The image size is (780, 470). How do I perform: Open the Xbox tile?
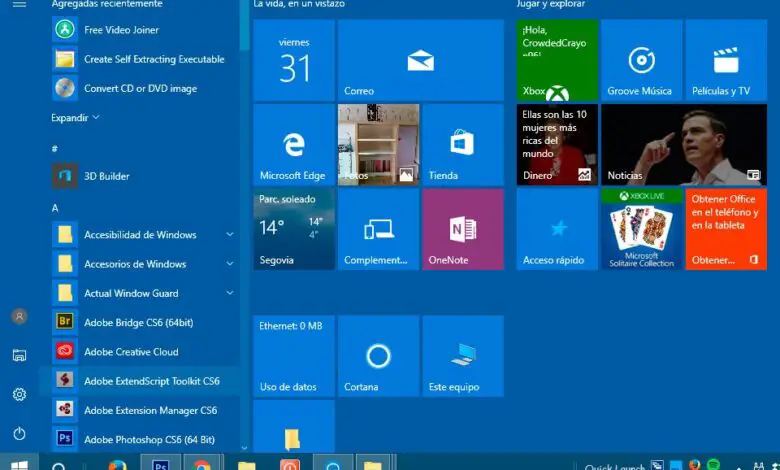coord(557,60)
